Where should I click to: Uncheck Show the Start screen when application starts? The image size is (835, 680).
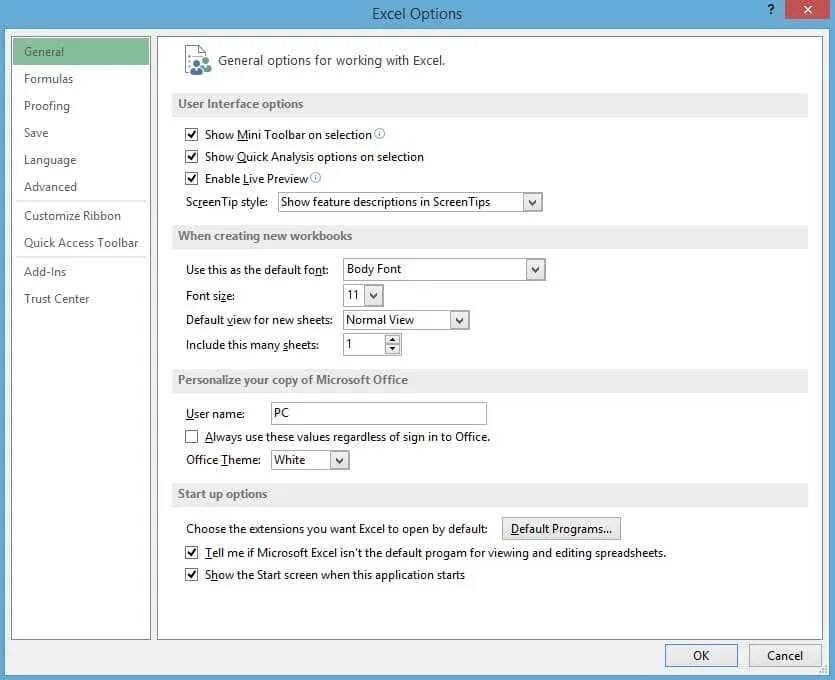[x=191, y=575]
